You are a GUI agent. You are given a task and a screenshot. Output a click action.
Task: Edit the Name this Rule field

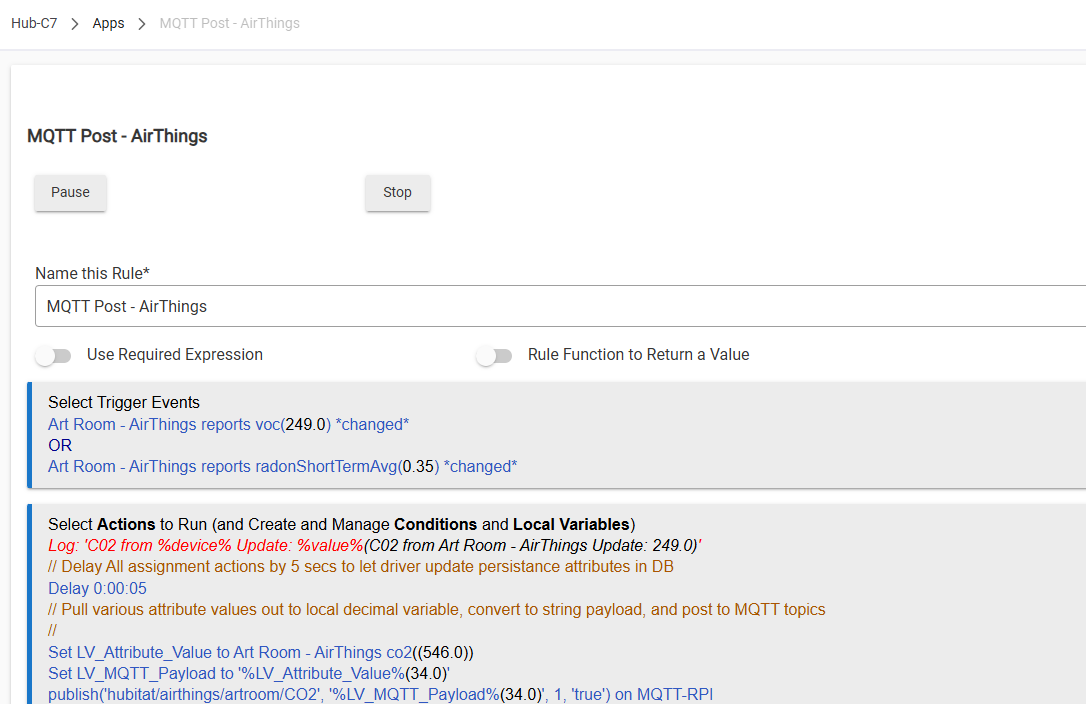560,306
